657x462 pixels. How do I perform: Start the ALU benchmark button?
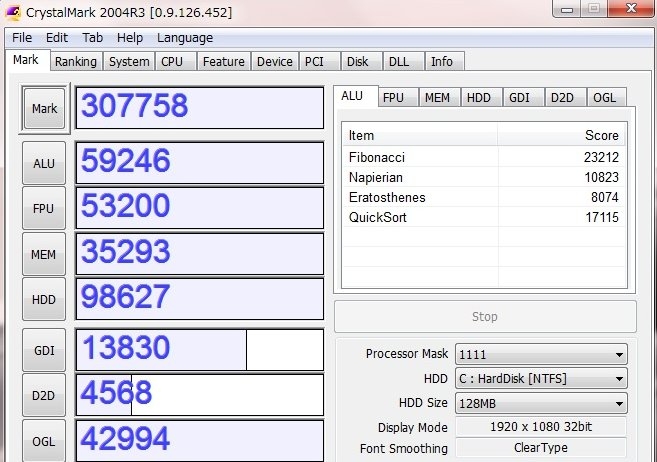(44, 163)
